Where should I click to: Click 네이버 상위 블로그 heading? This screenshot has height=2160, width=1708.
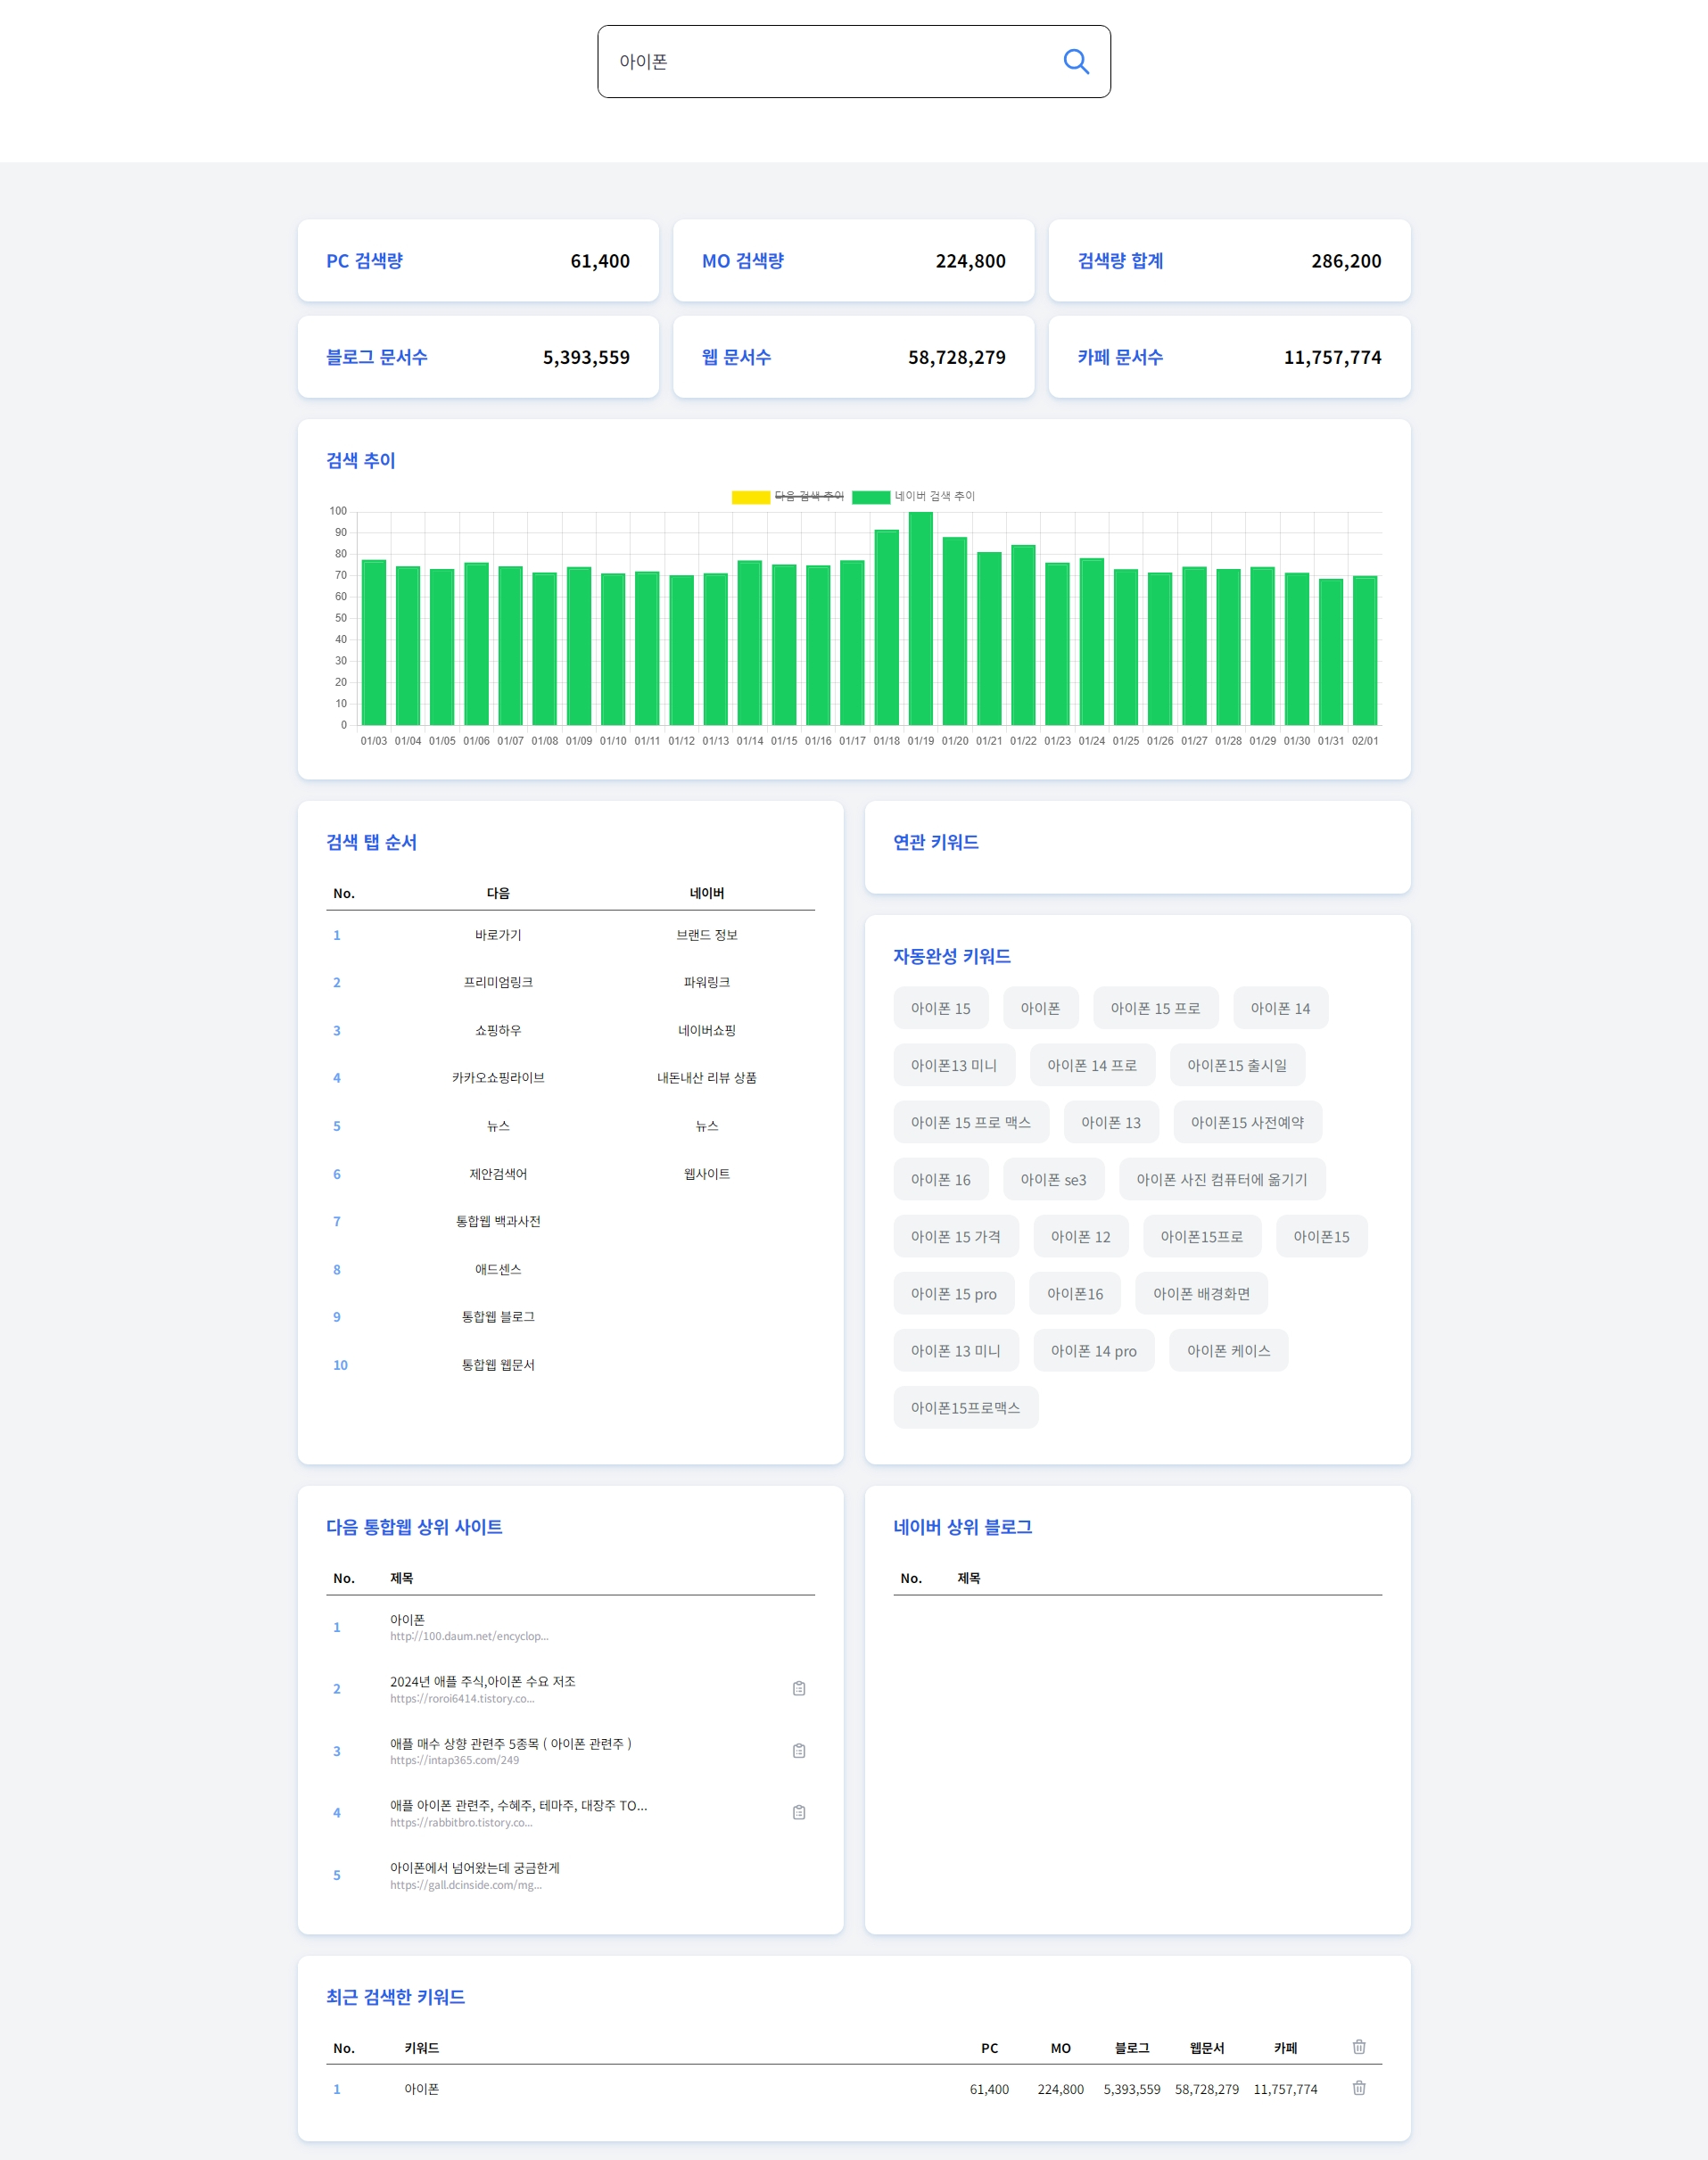[x=963, y=1527]
